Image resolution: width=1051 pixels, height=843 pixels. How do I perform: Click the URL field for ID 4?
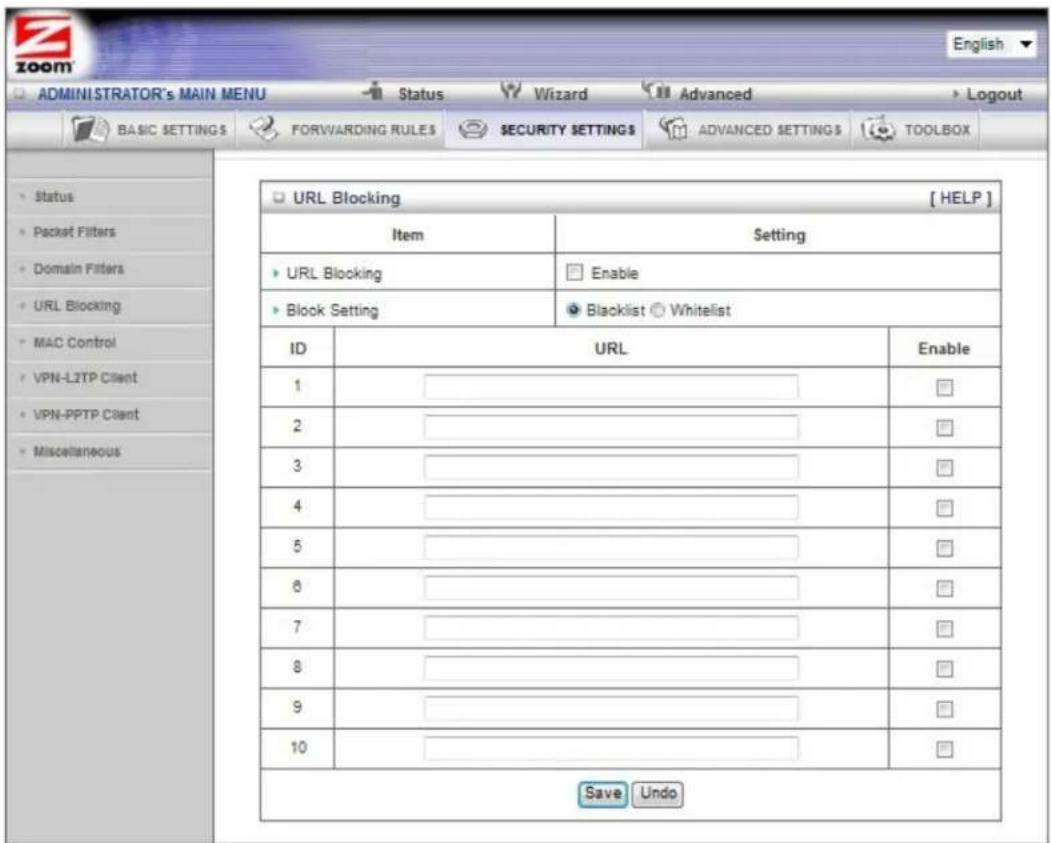611,507
